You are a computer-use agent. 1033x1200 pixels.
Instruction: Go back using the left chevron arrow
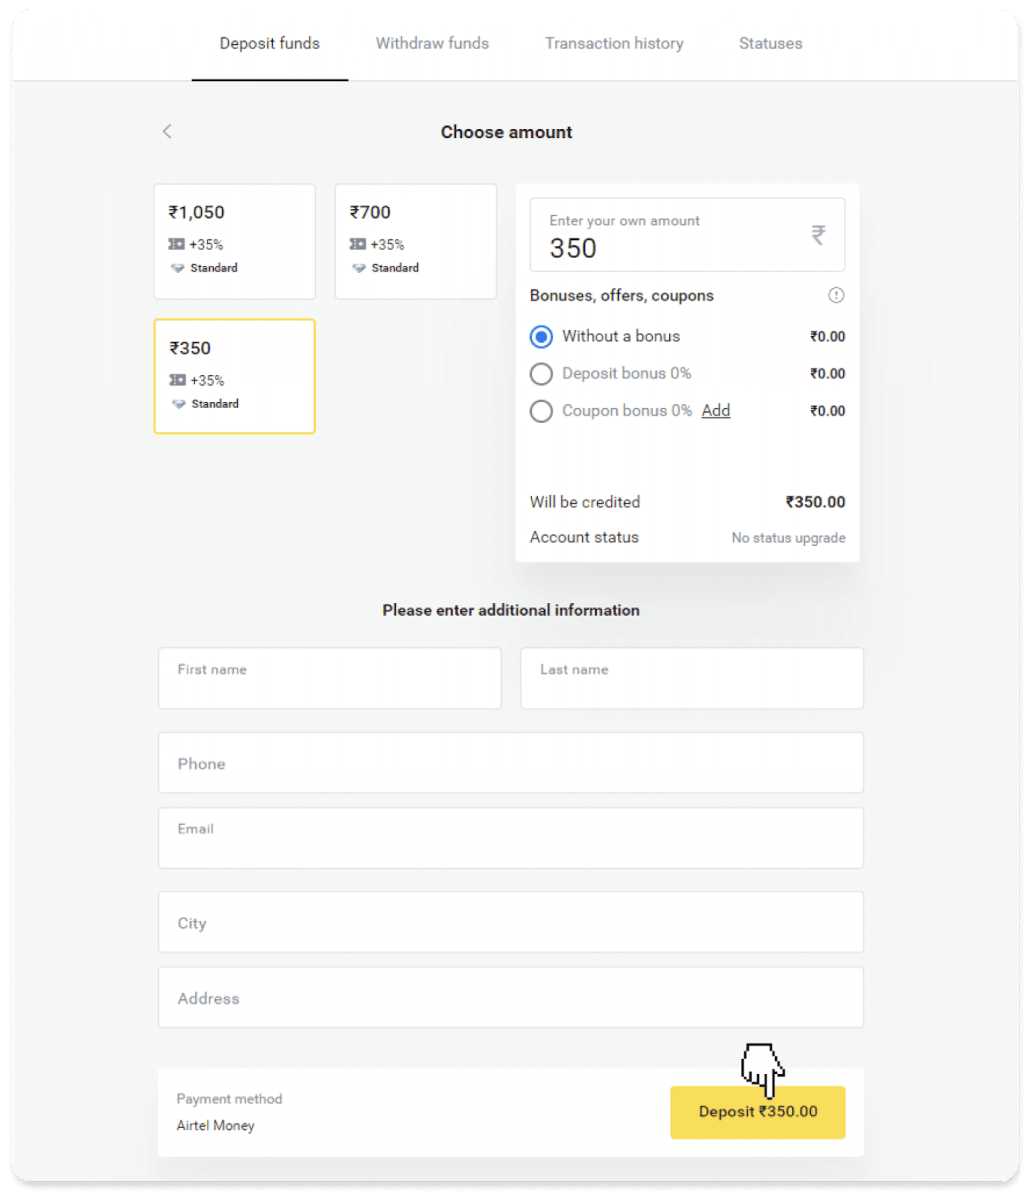[167, 132]
